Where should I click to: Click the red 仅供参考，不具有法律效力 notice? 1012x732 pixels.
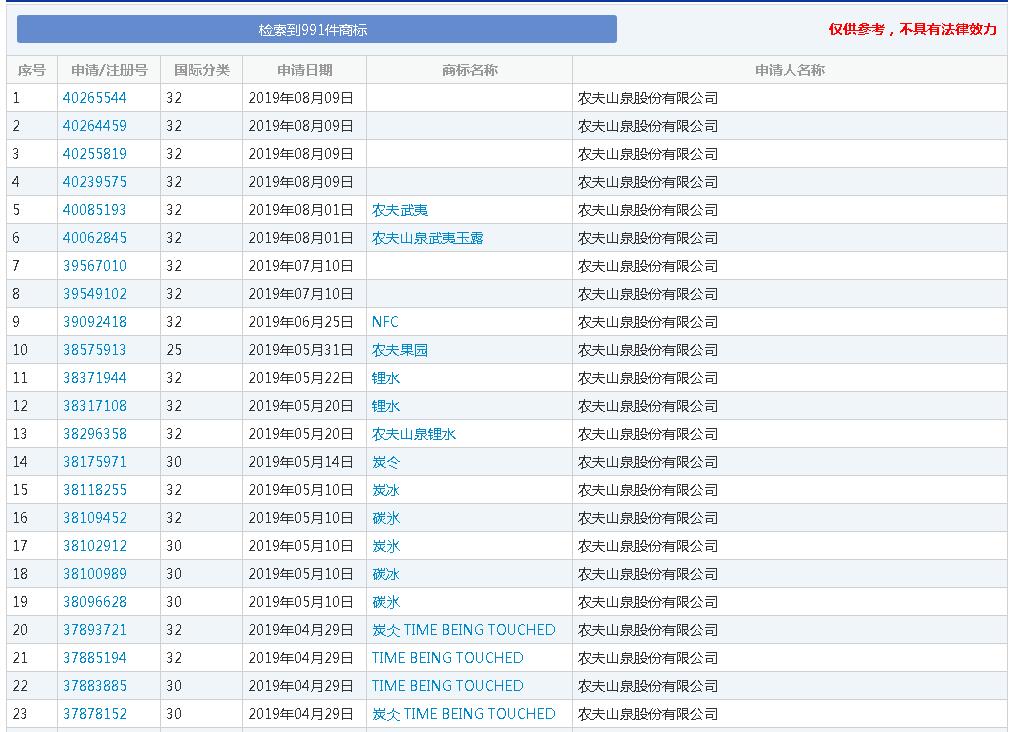pyautogui.click(x=913, y=29)
